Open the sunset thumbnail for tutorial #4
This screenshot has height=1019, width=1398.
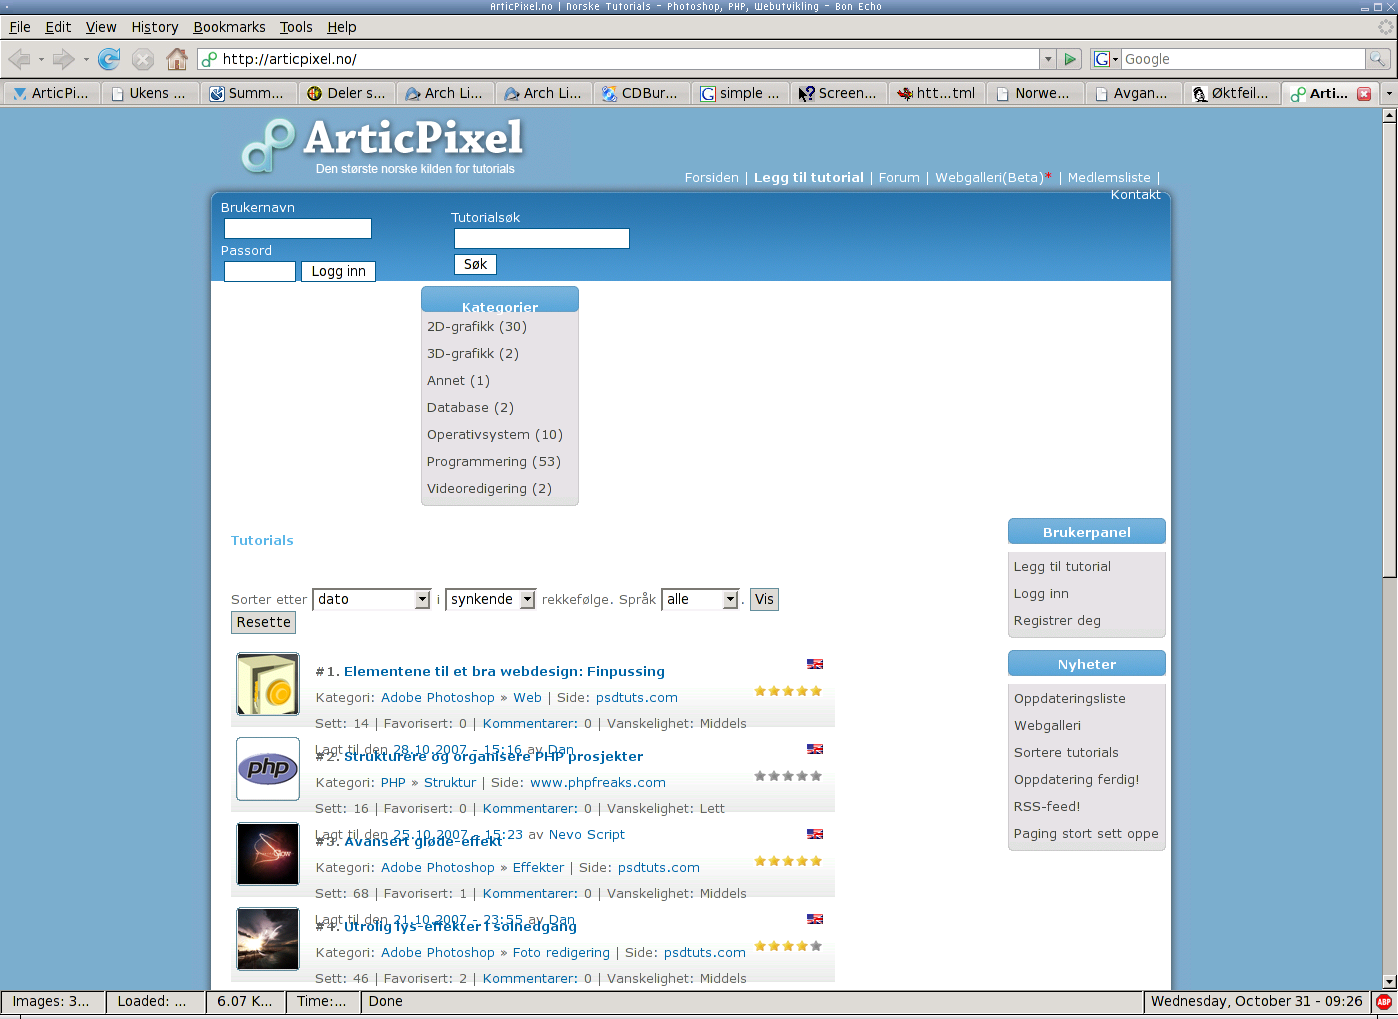tap(268, 939)
